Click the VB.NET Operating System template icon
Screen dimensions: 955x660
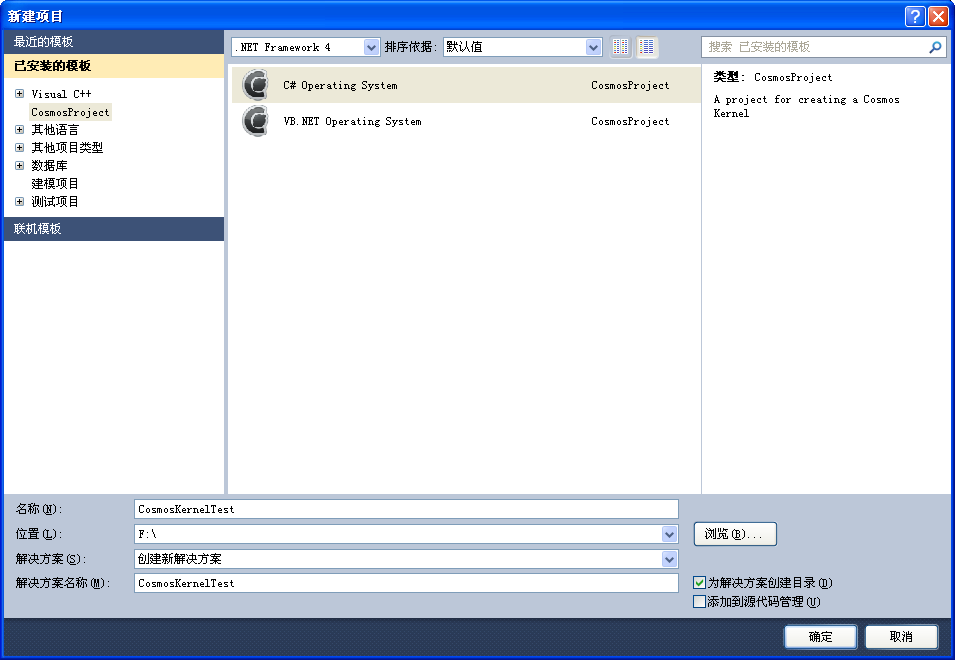[x=256, y=121]
